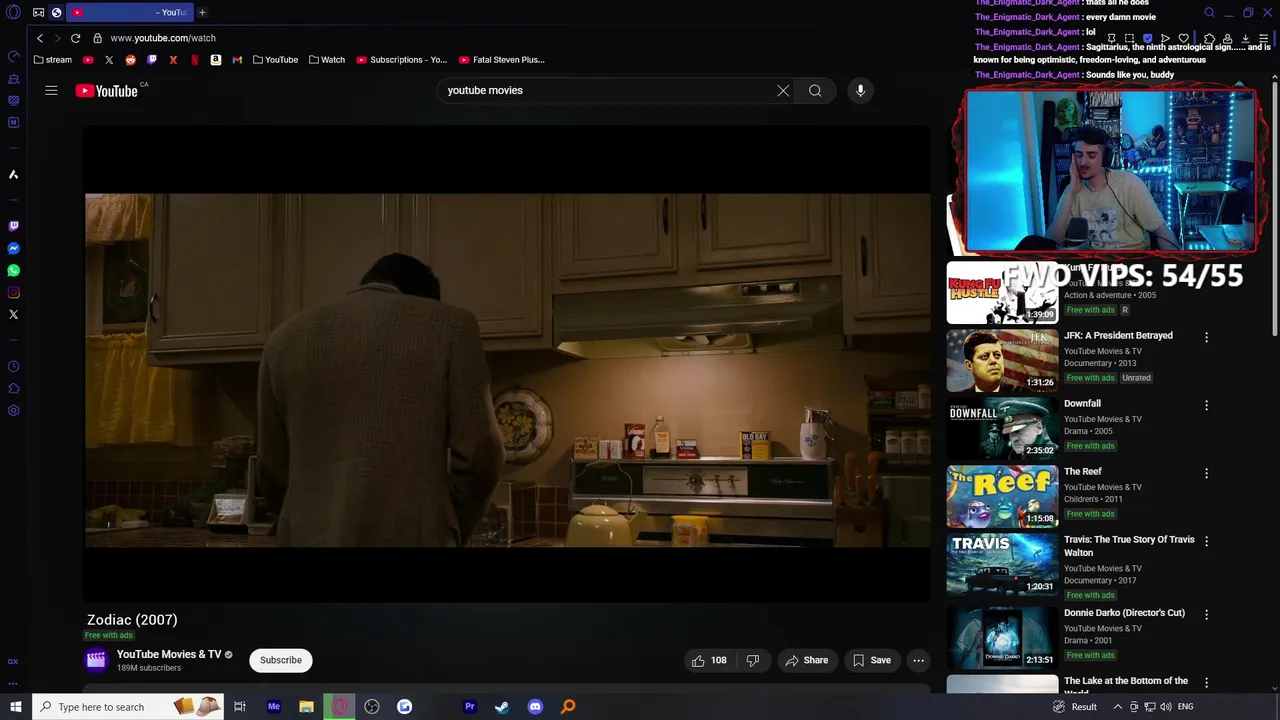
Task: Open 'The Reef' movie title
Action: [x=1082, y=472]
